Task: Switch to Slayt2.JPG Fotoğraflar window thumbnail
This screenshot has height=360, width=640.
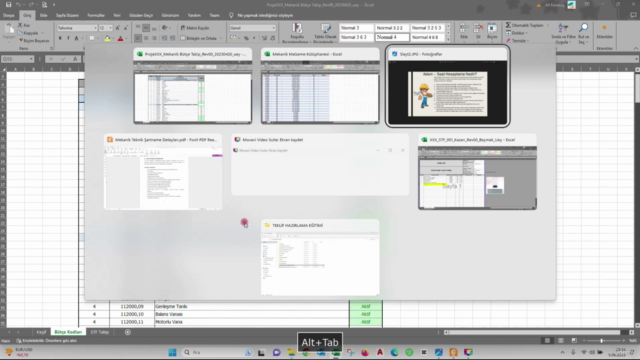Action: 448,86
